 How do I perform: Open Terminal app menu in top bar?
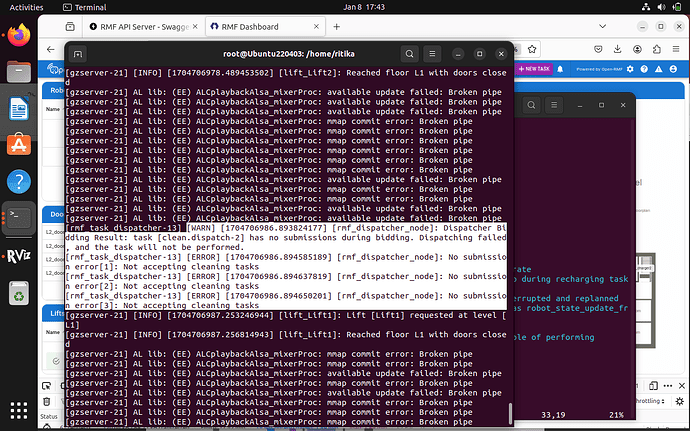click(84, 7)
